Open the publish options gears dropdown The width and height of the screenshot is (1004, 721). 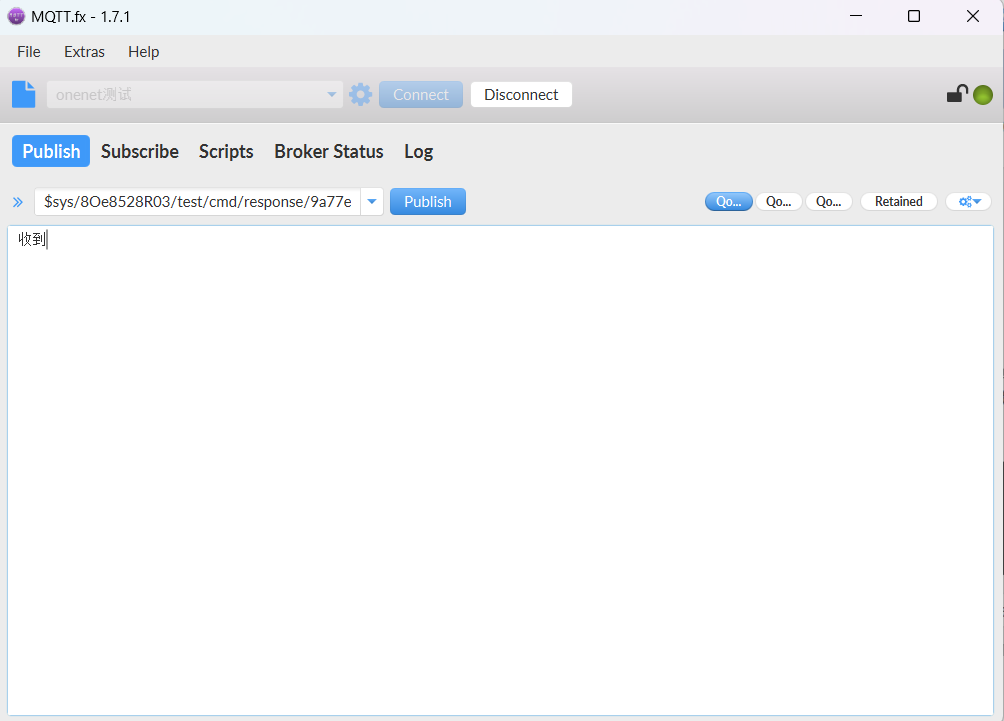(969, 202)
